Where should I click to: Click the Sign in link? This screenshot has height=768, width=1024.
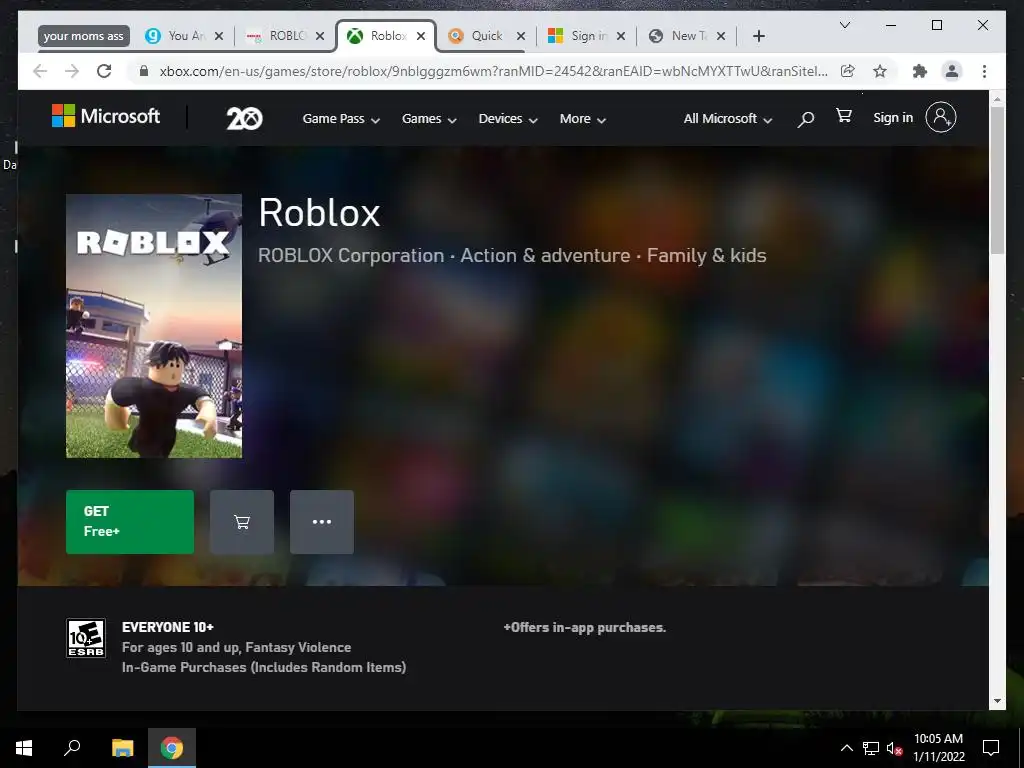pos(893,118)
